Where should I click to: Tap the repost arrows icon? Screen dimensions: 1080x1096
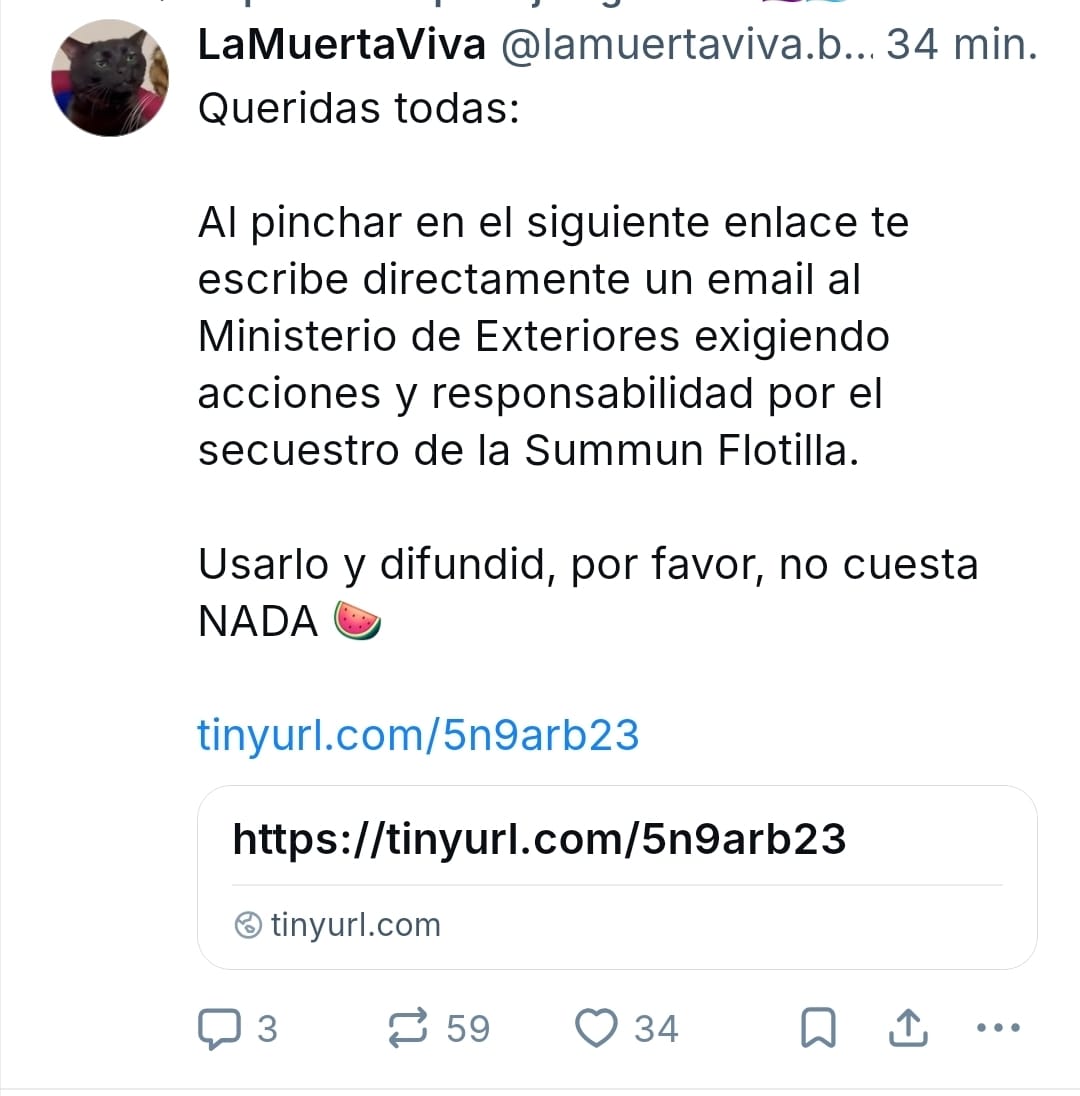click(x=408, y=1028)
